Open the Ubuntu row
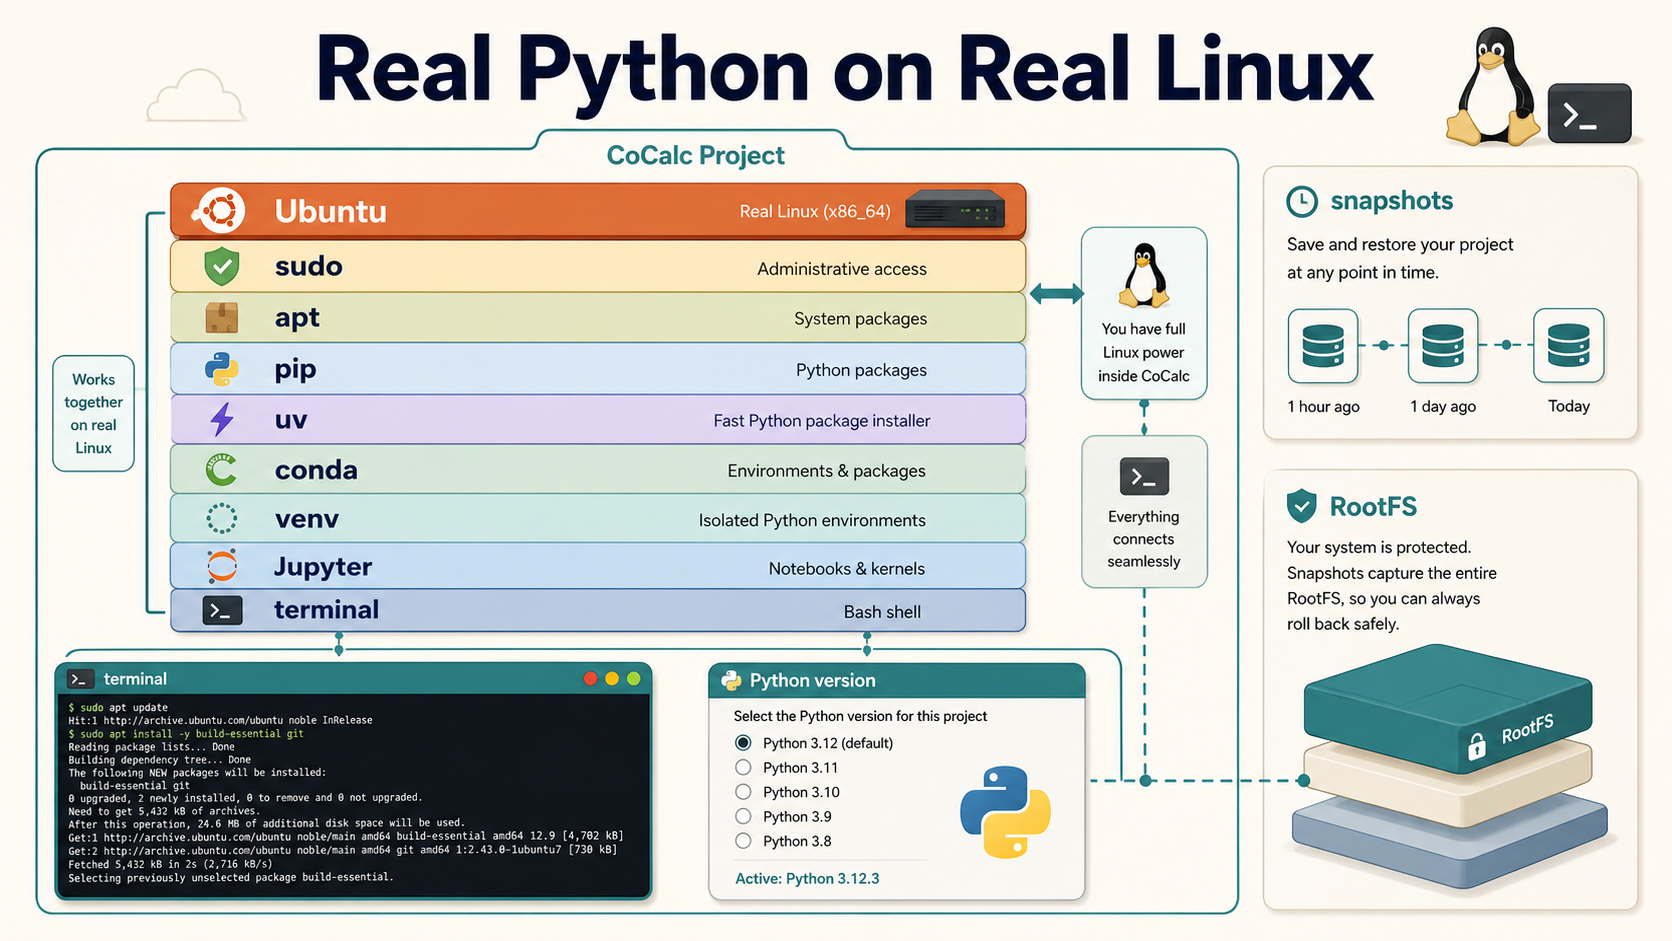1672x941 pixels. [x=598, y=211]
